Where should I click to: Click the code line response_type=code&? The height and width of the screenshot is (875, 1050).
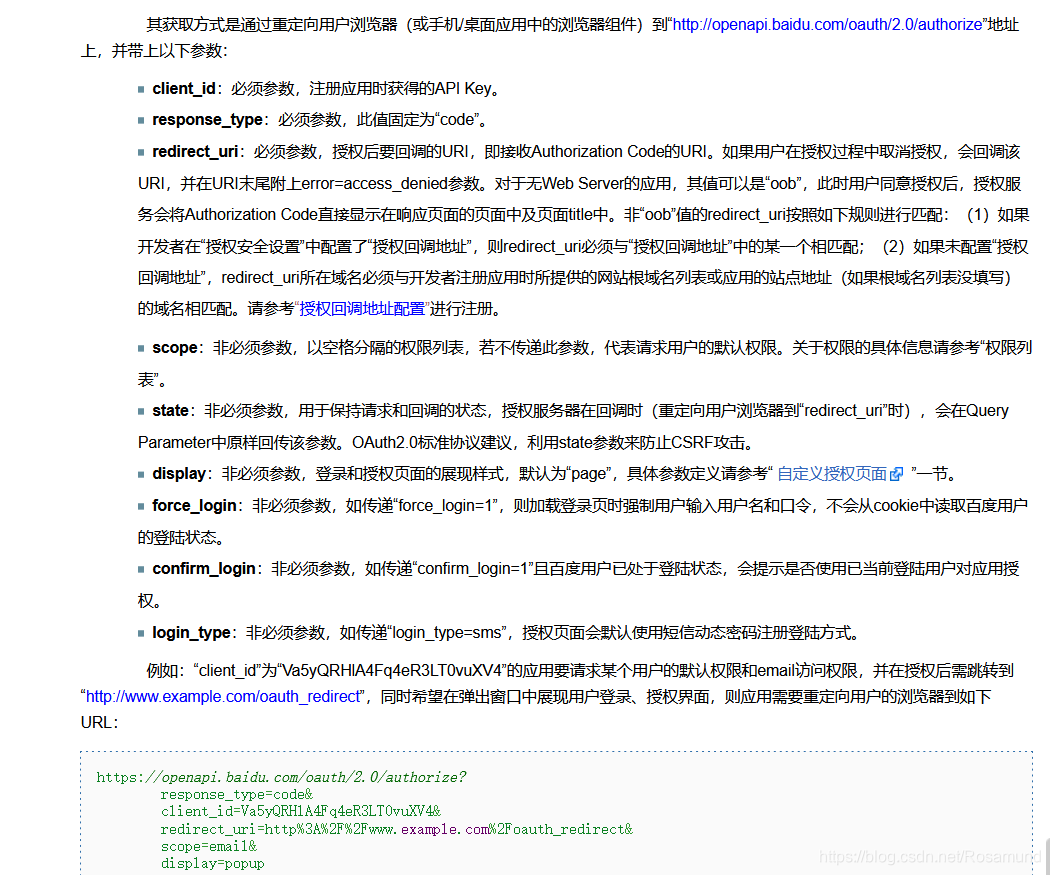pyautogui.click(x=236, y=795)
